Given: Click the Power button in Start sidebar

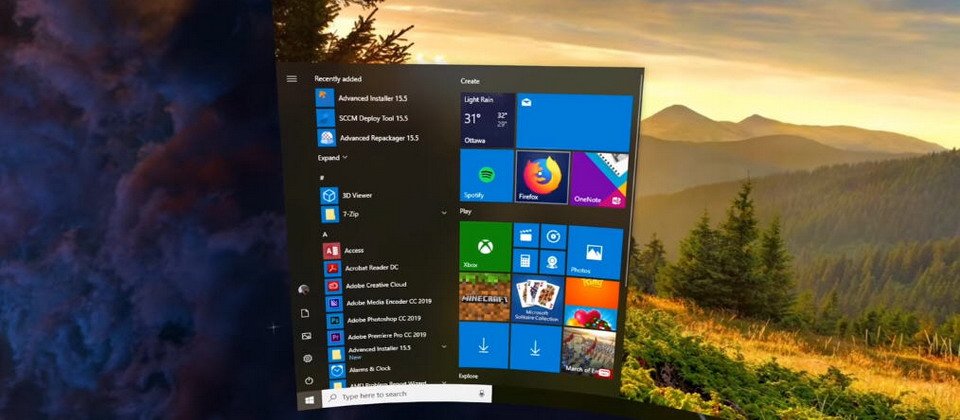Looking at the screenshot, I should click(308, 380).
